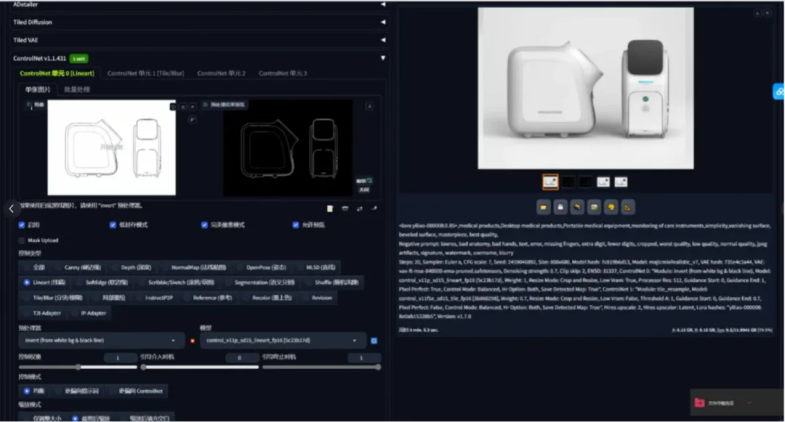This screenshot has height=422, width=785.
Task: Send result to inpaint via palette icon
Action: tap(612, 207)
